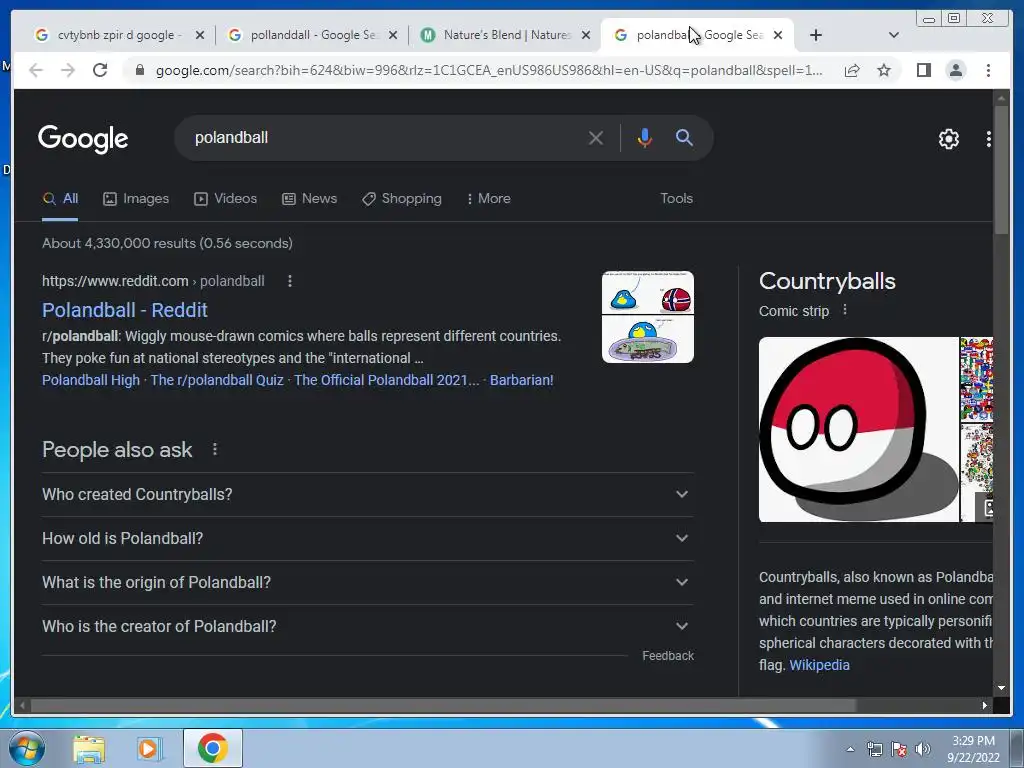Open the 'Polandball - Reddit' result
Viewport: 1024px width, 768px height.
(125, 310)
